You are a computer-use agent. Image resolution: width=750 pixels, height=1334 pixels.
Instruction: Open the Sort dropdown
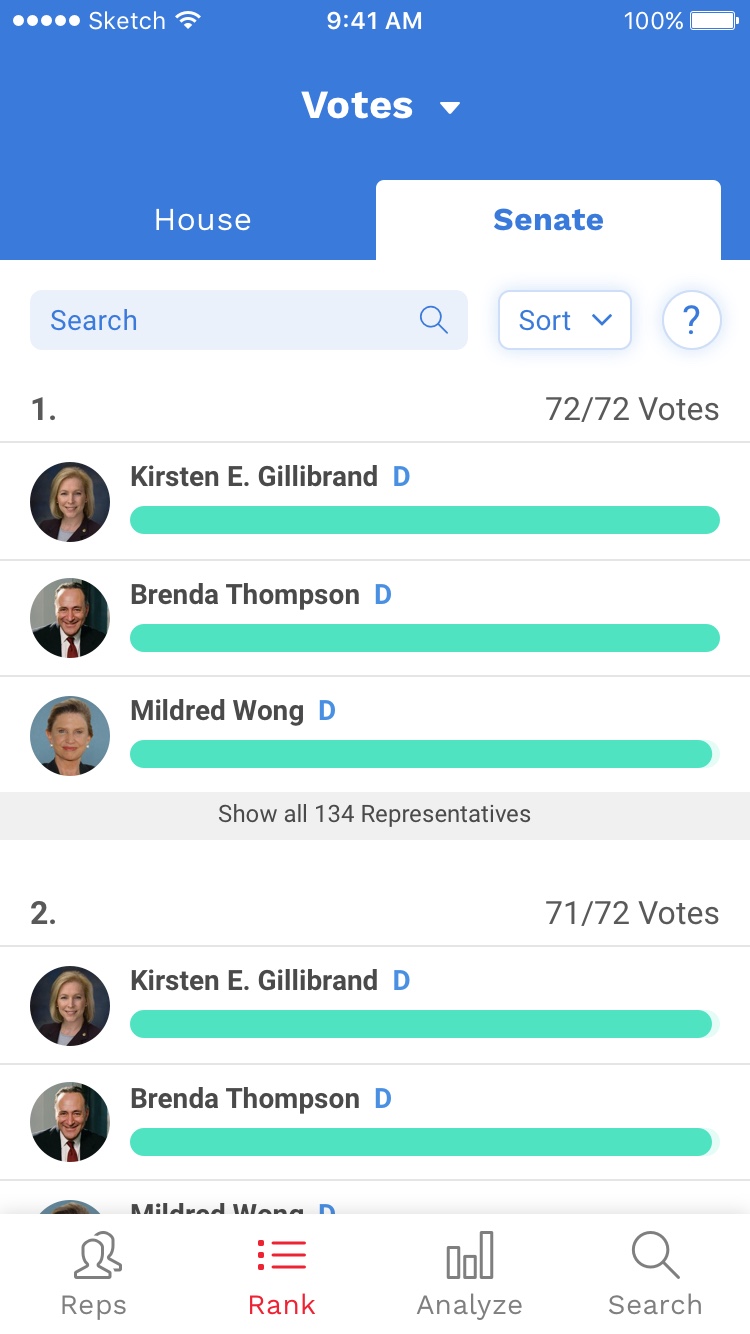pos(564,320)
